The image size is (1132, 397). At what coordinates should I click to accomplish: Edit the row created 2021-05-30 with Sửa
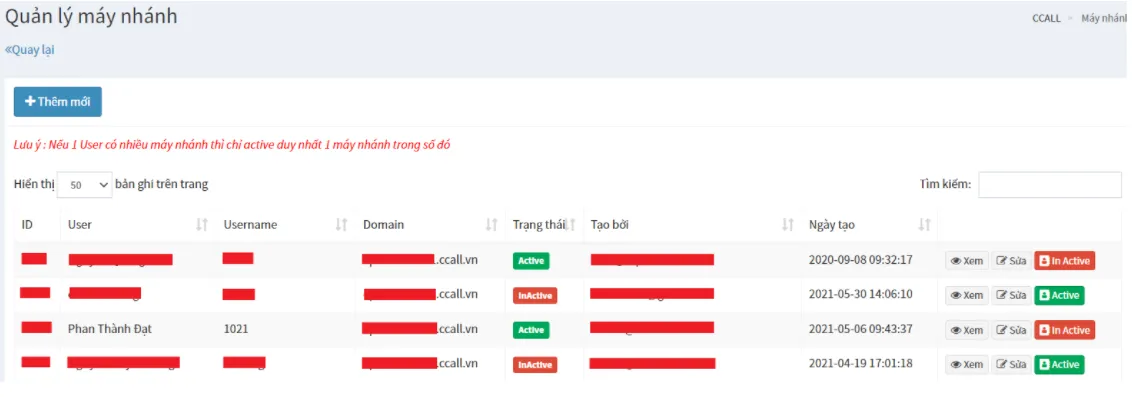coord(1011,295)
